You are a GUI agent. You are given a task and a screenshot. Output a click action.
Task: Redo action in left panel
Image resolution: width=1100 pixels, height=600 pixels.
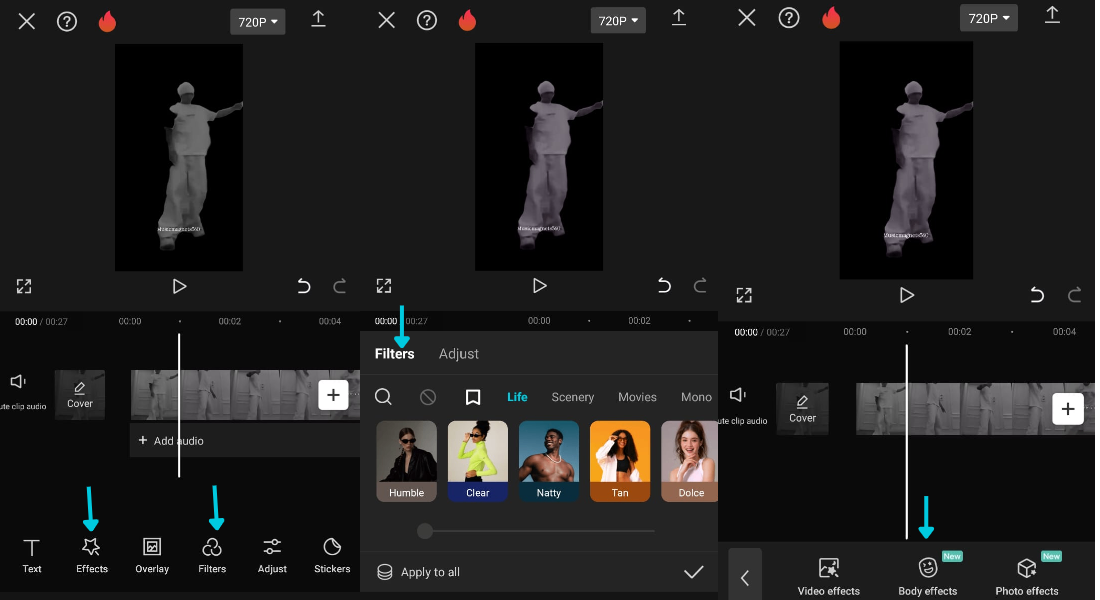click(x=340, y=286)
